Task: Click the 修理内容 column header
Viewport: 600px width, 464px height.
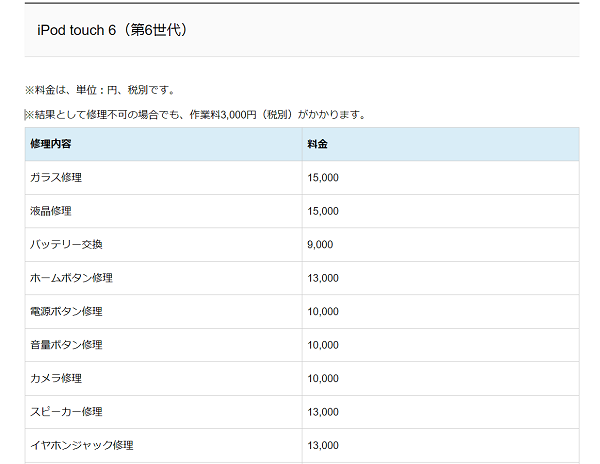Action: tap(51, 144)
